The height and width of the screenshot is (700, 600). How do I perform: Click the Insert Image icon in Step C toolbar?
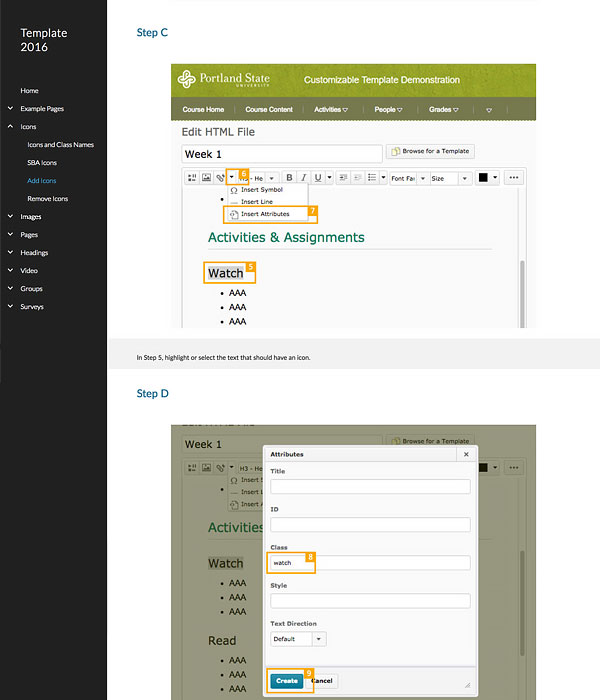[206, 178]
